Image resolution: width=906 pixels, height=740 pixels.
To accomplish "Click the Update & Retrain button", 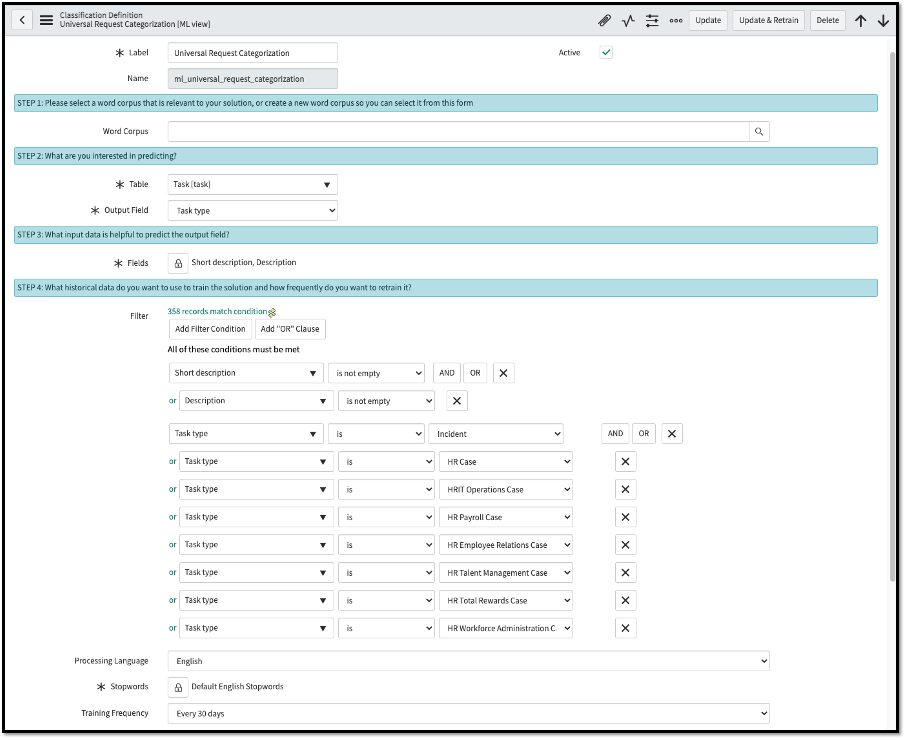I will pyautogui.click(x=767, y=20).
